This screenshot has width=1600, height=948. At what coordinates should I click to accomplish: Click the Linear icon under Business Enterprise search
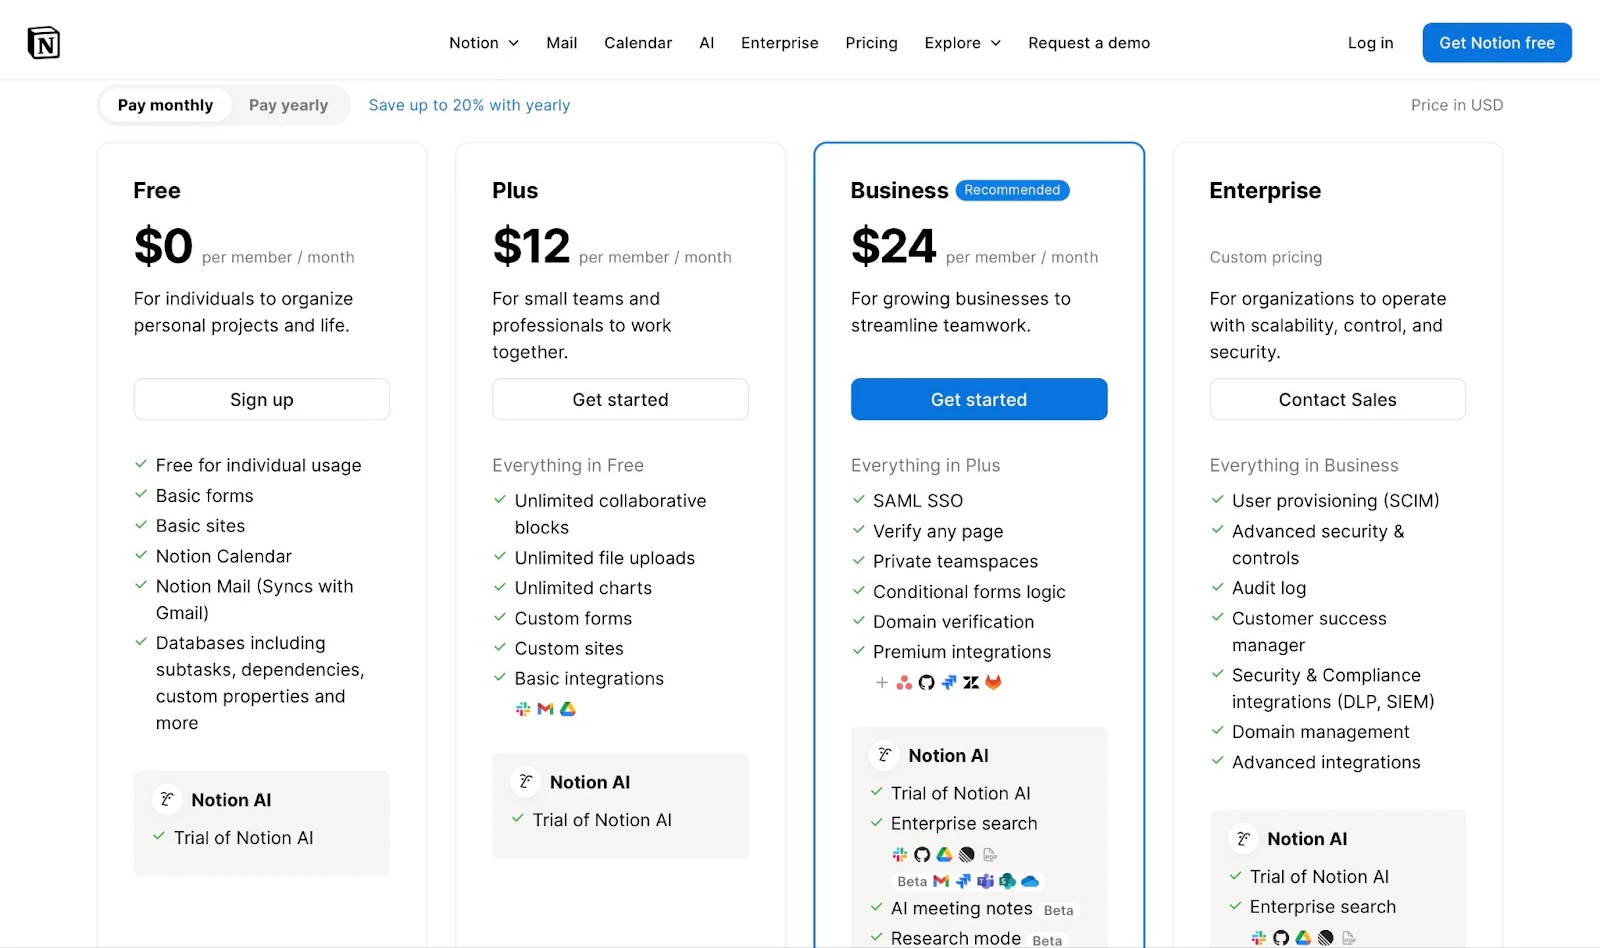966,854
